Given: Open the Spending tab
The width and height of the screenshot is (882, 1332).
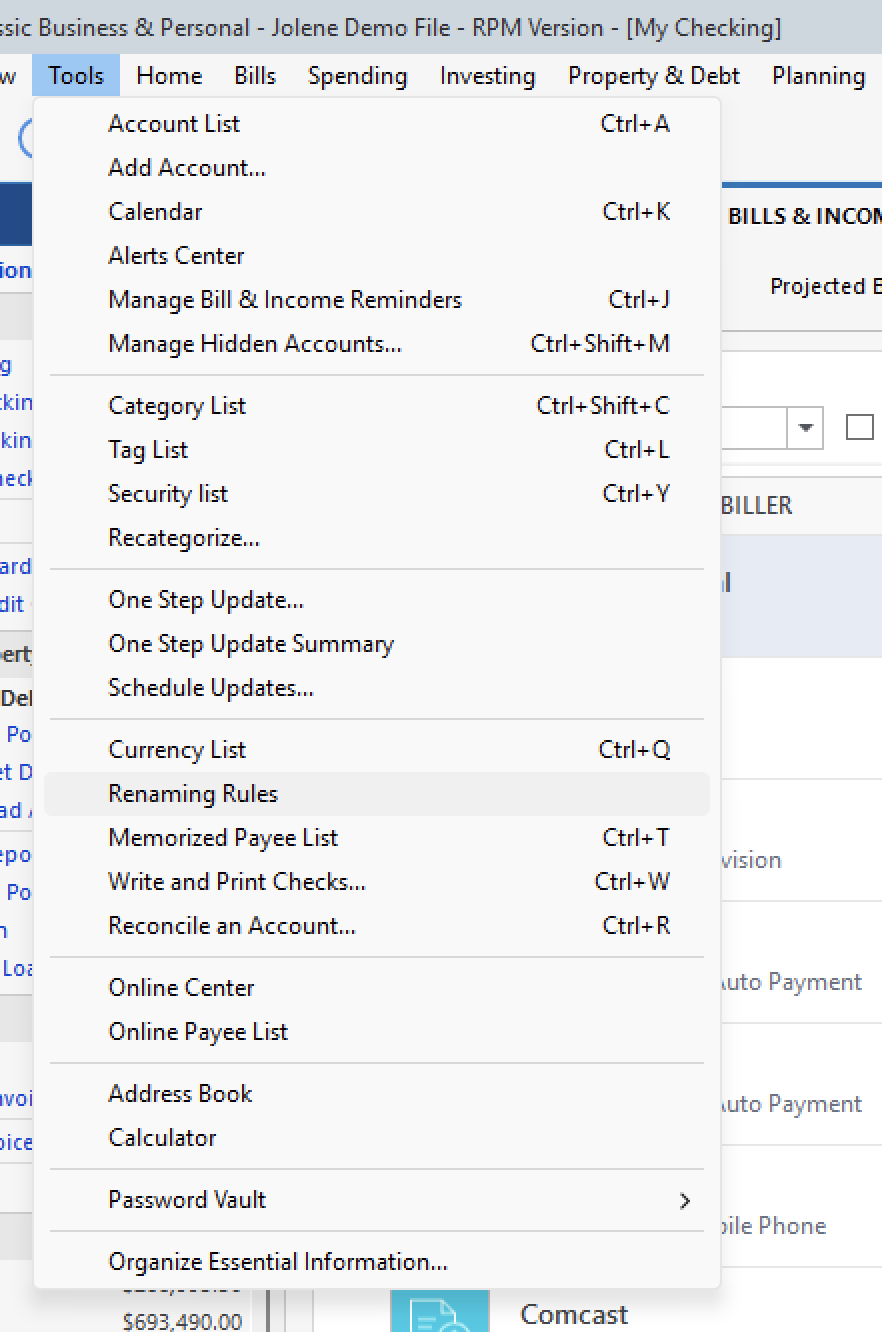Looking at the screenshot, I should click(358, 76).
